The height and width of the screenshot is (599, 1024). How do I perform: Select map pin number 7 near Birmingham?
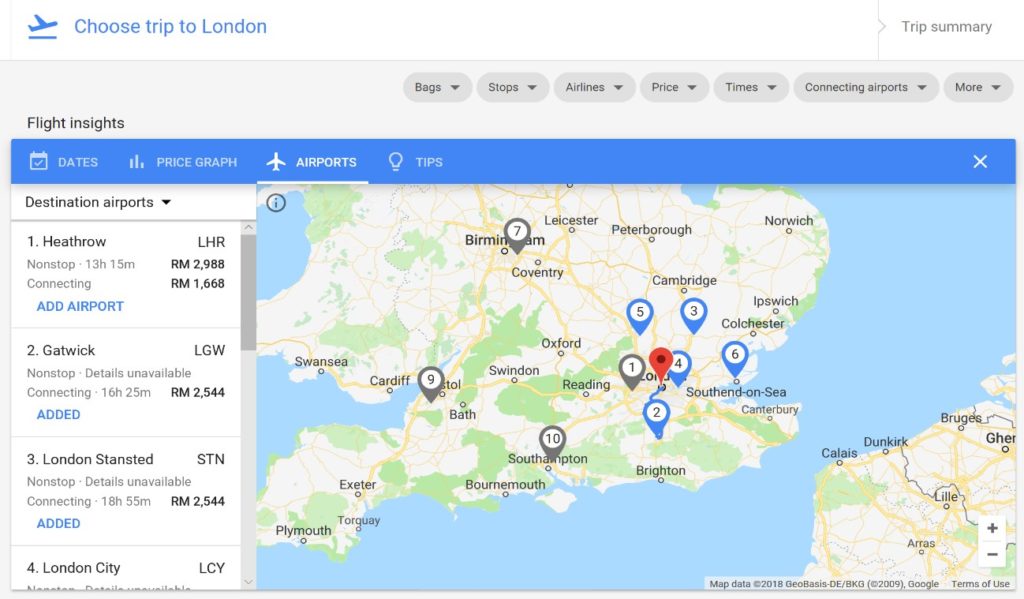517,235
